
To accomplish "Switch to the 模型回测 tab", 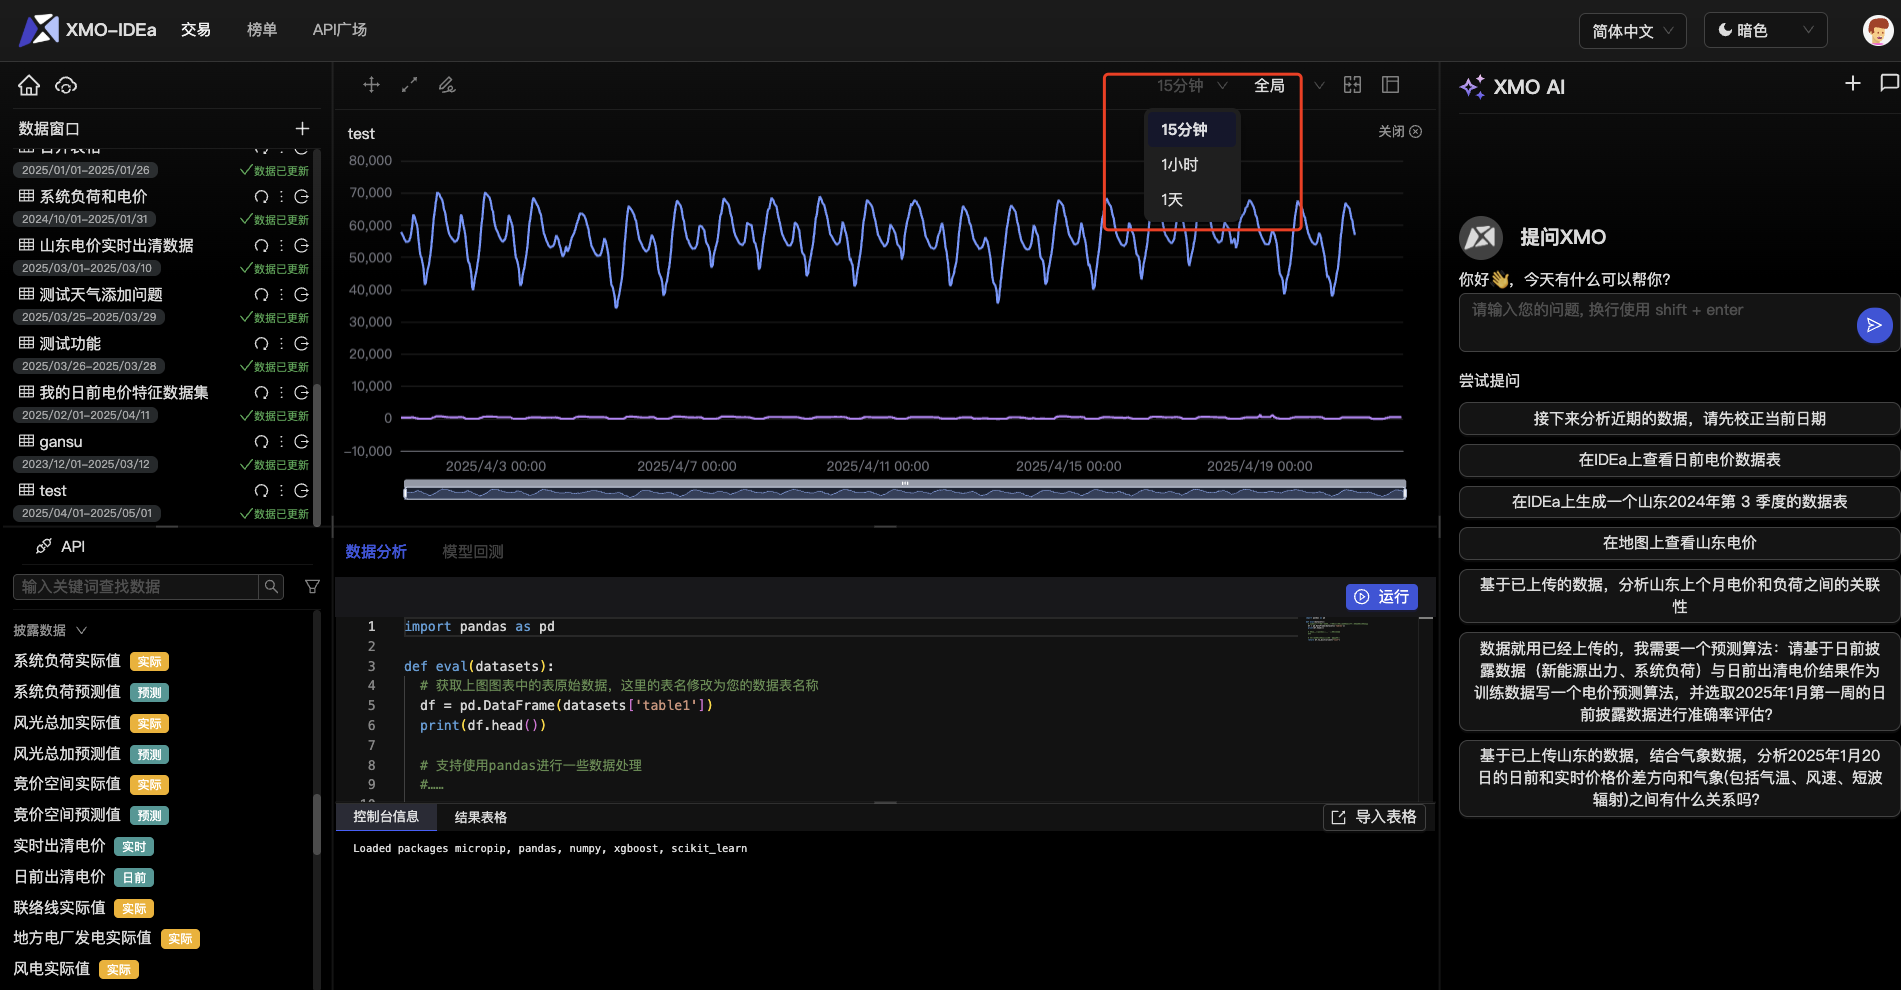I will 473,552.
